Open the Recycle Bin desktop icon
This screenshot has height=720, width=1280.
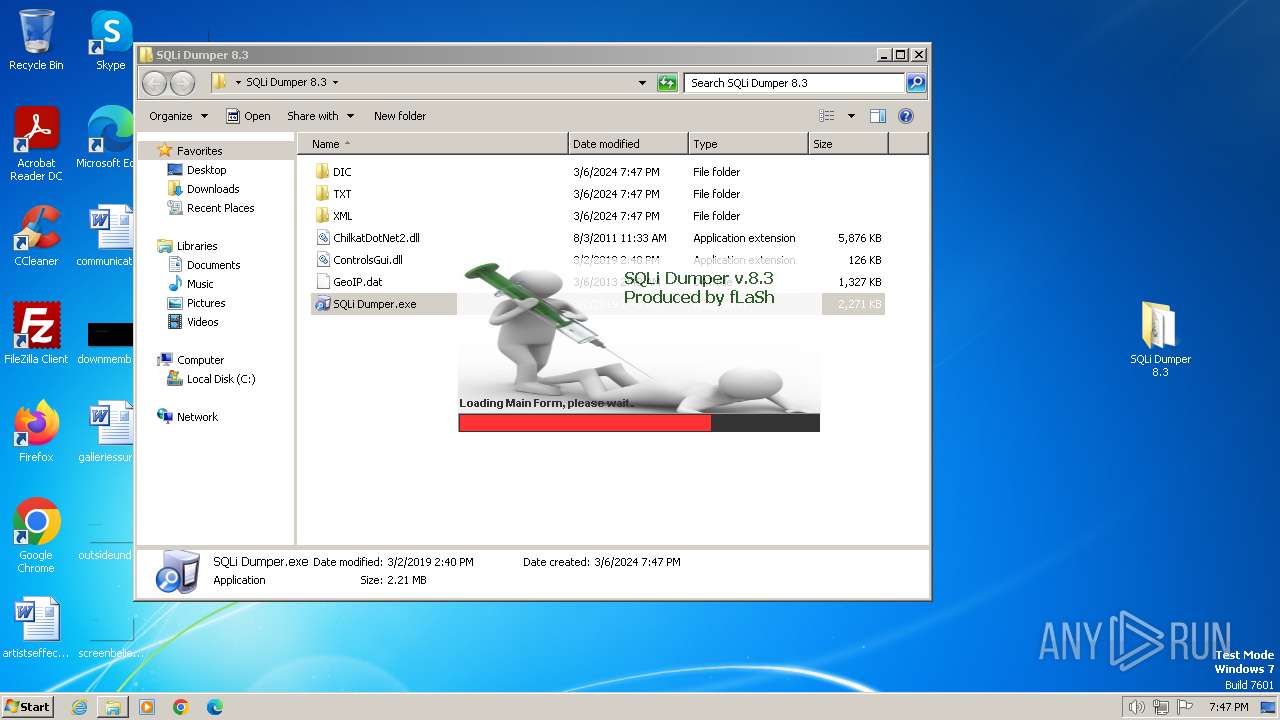[x=36, y=40]
